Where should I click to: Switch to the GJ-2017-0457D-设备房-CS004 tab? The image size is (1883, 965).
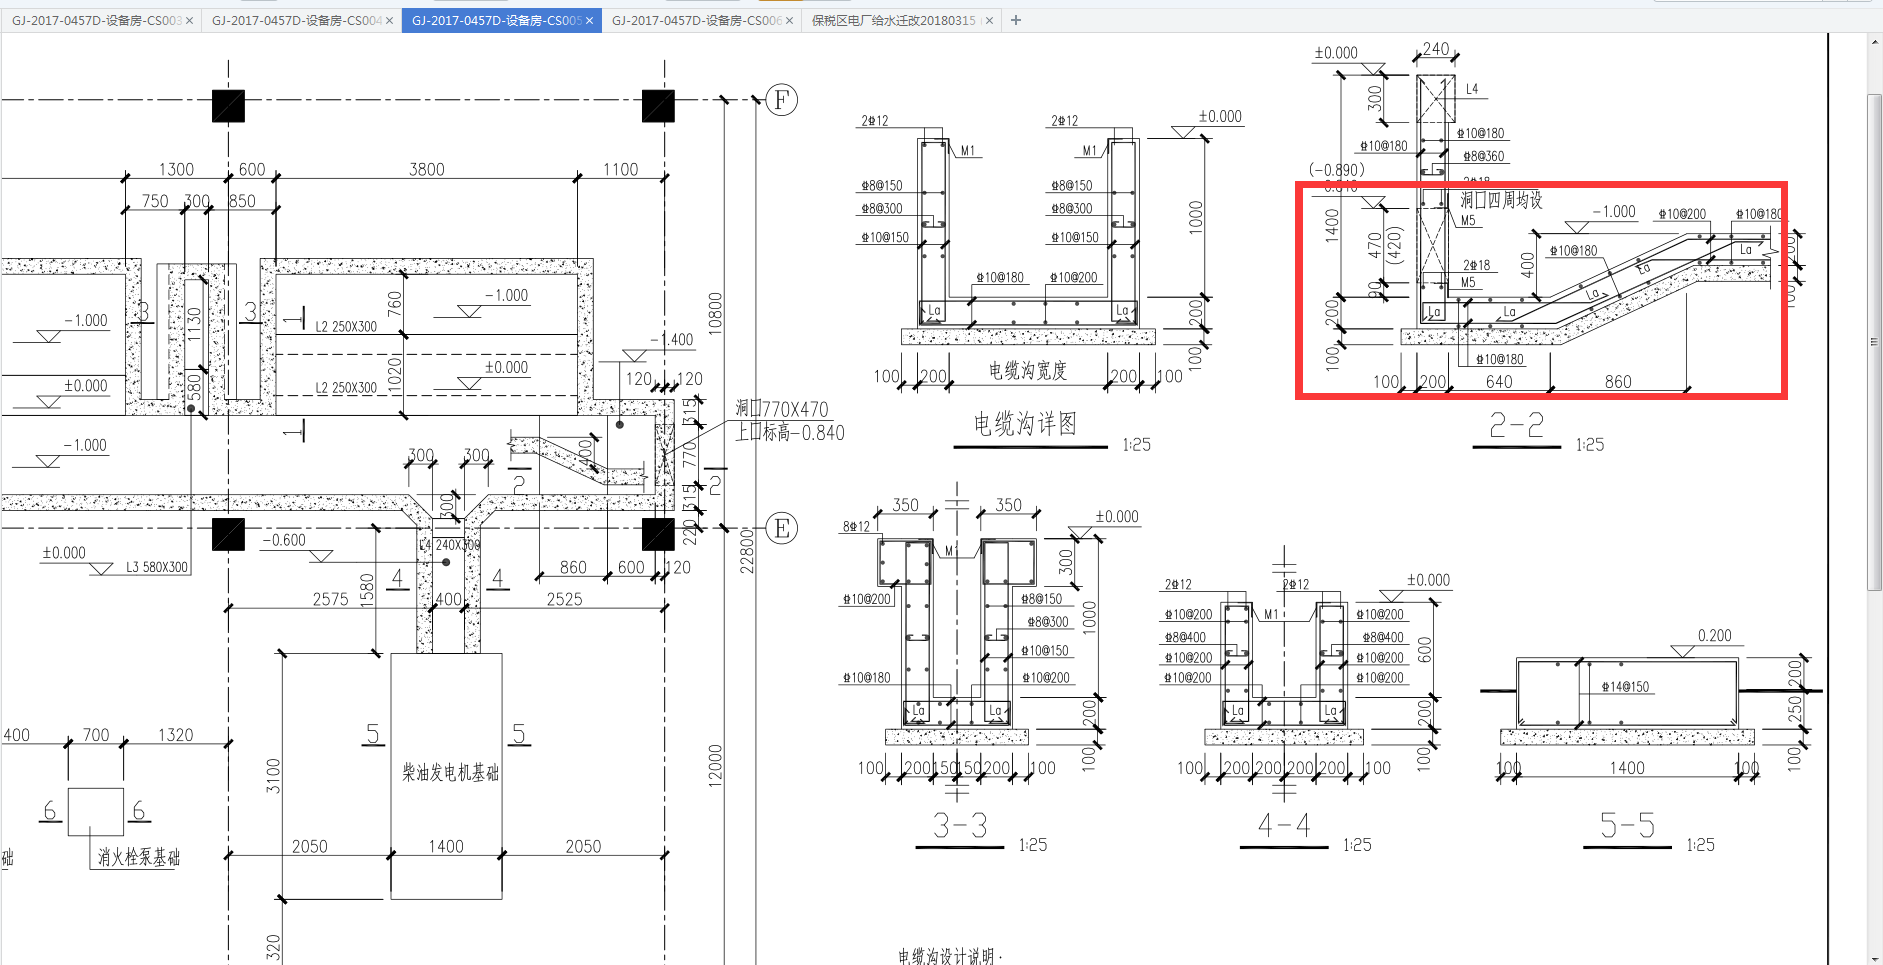pyautogui.click(x=297, y=20)
